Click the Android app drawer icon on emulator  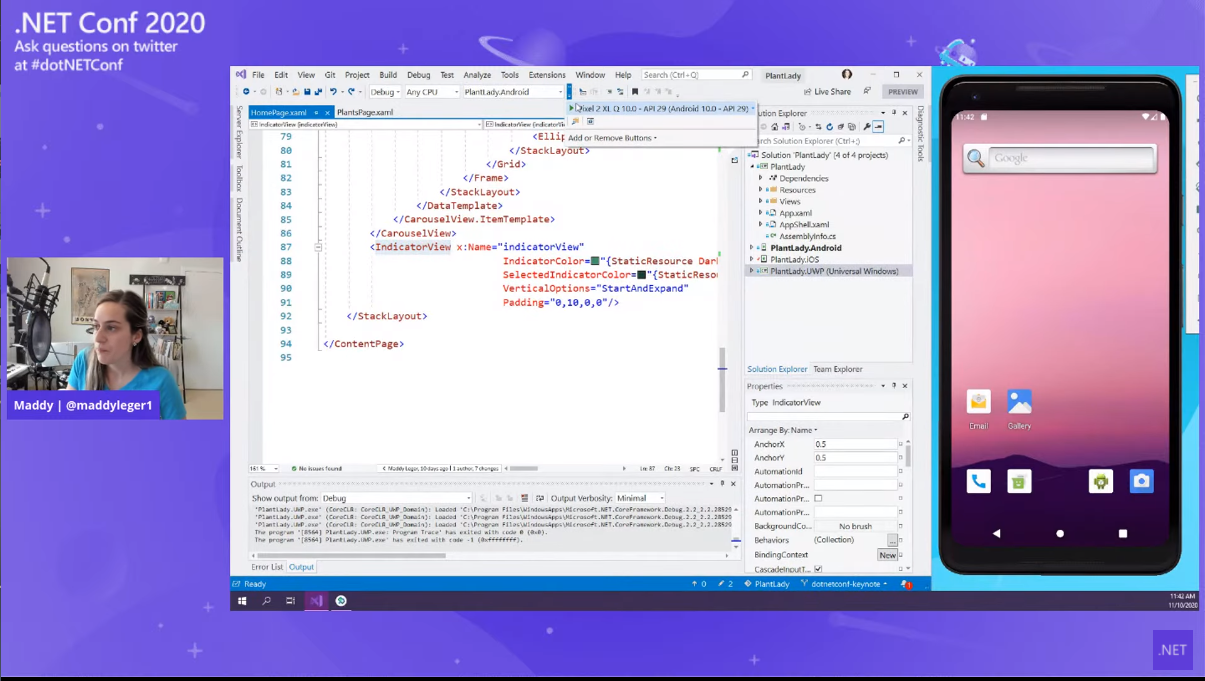point(1100,481)
